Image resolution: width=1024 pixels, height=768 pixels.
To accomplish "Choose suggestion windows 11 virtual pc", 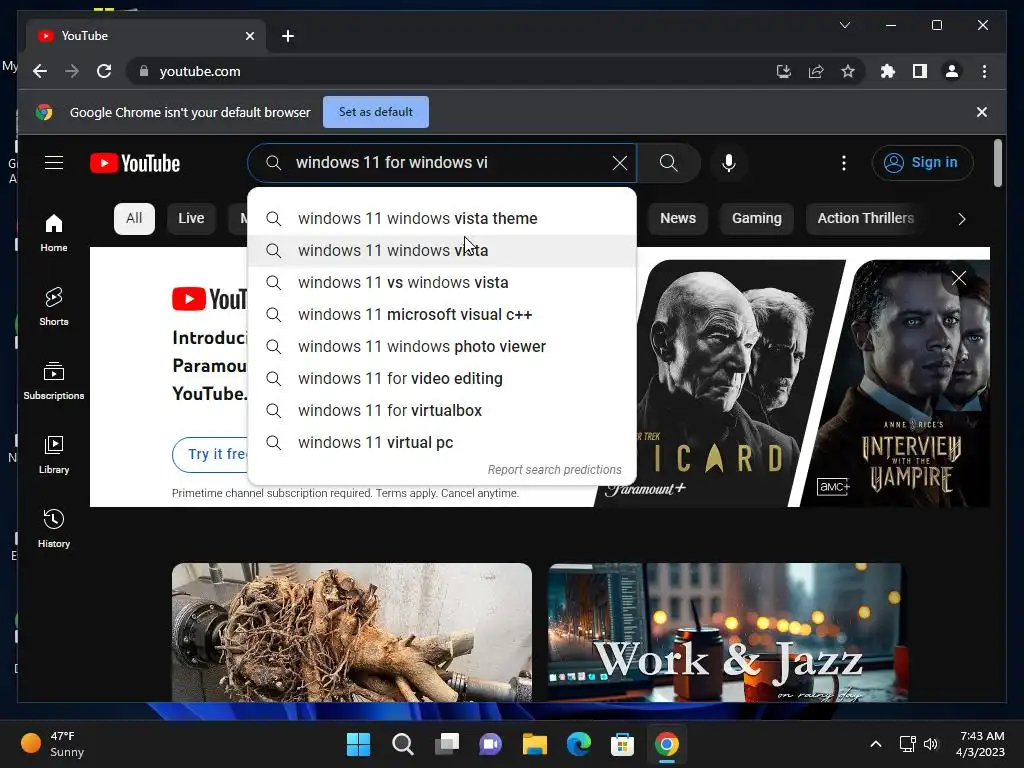I will point(442,442).
